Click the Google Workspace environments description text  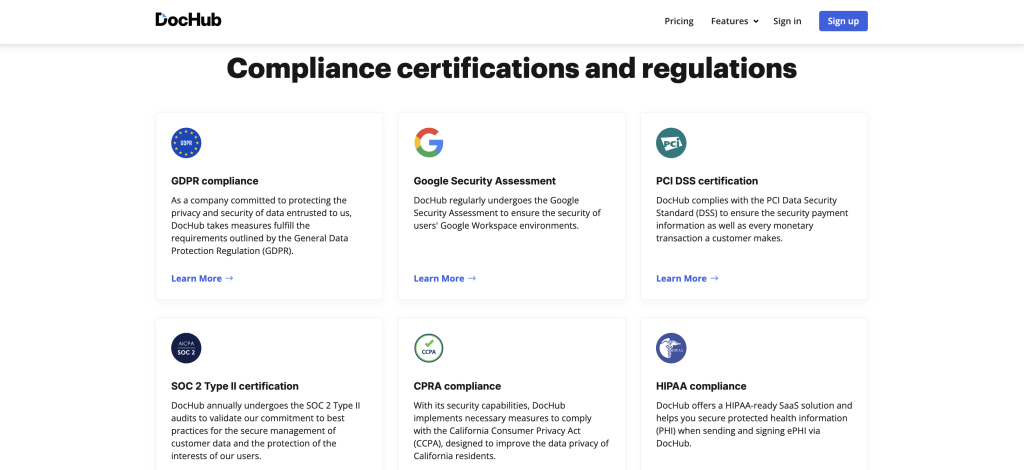pos(507,213)
